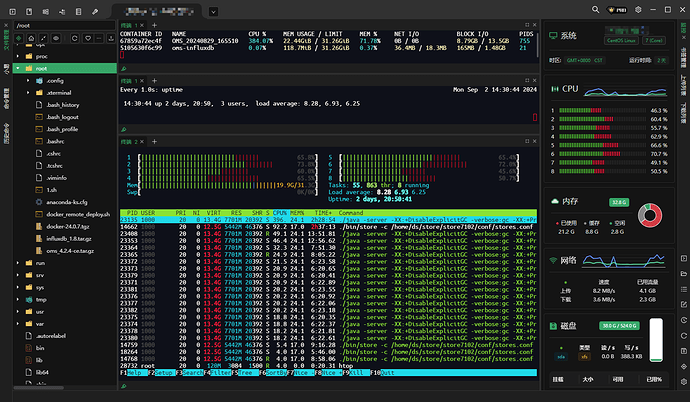Click the key/pen icon in the top toolbar
The image size is (690, 402).
point(95,12)
